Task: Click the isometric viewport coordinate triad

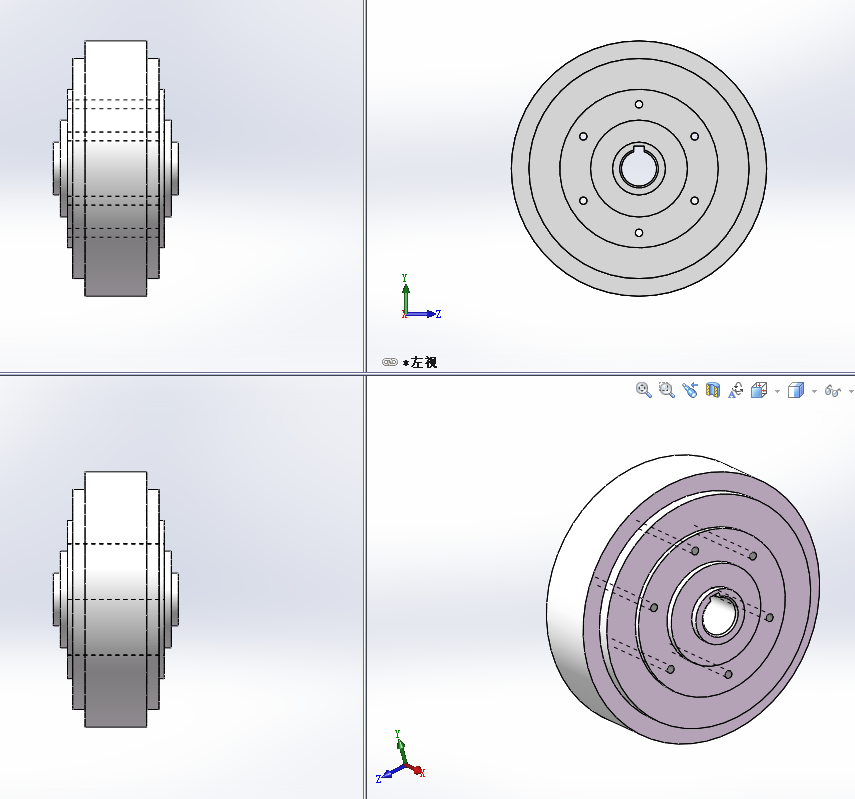Action: (401, 758)
